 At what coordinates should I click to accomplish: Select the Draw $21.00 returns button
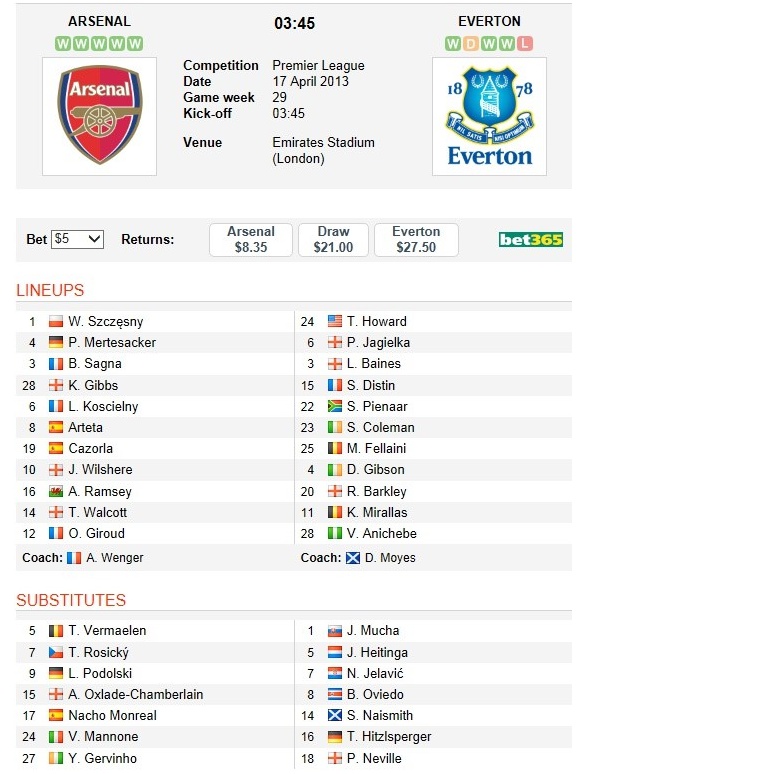point(333,239)
